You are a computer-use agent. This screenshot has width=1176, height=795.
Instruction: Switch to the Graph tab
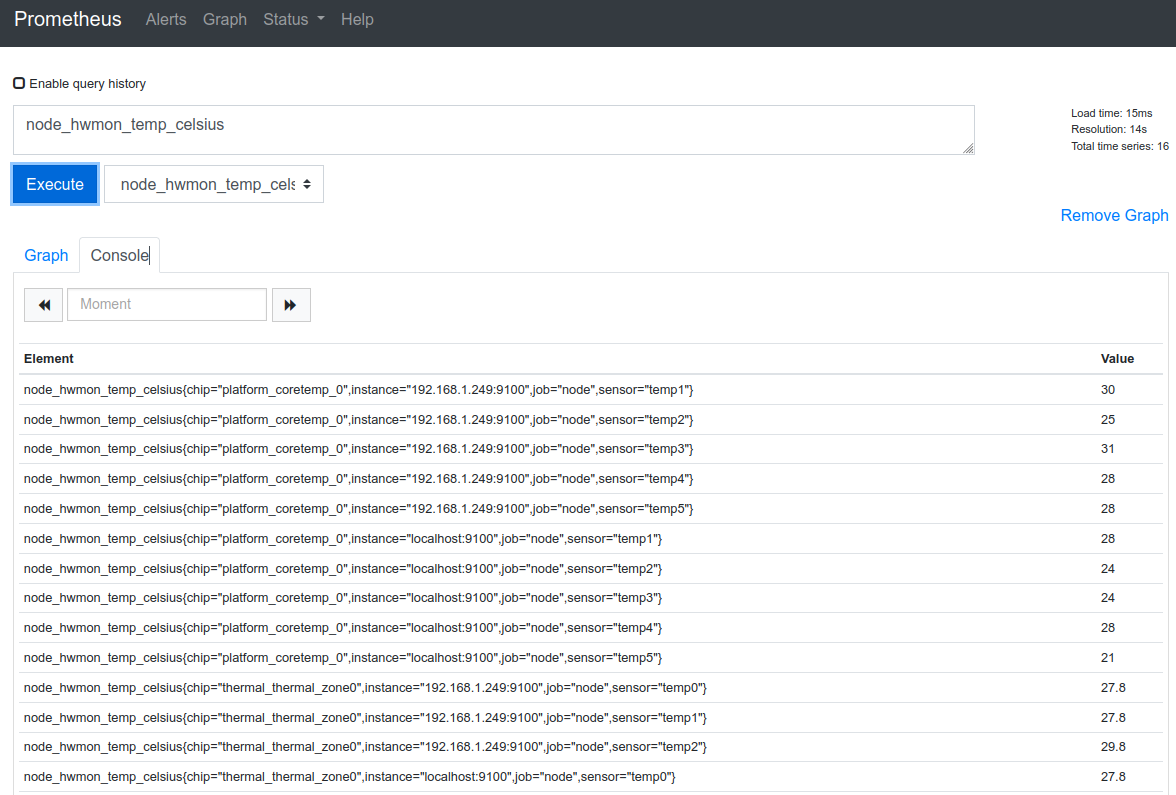(x=46, y=255)
